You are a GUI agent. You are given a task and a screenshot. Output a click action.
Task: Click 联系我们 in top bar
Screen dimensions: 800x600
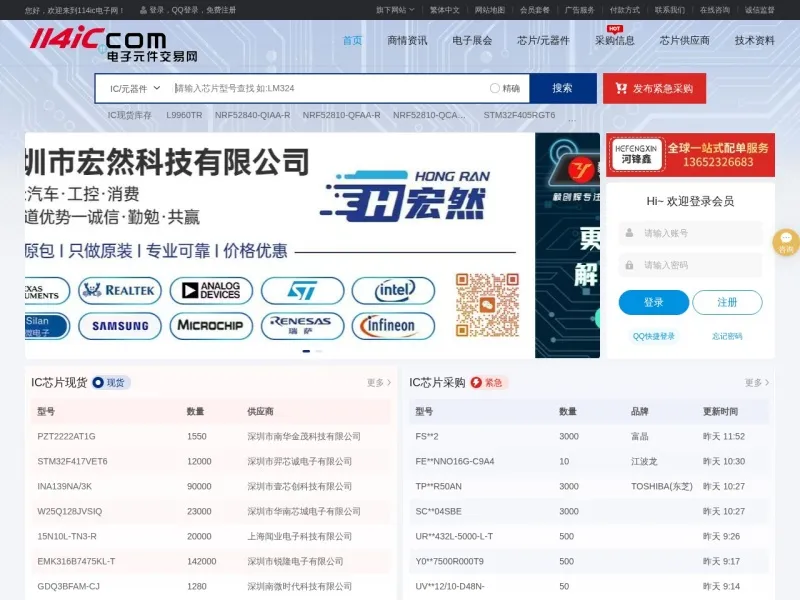[x=670, y=10]
